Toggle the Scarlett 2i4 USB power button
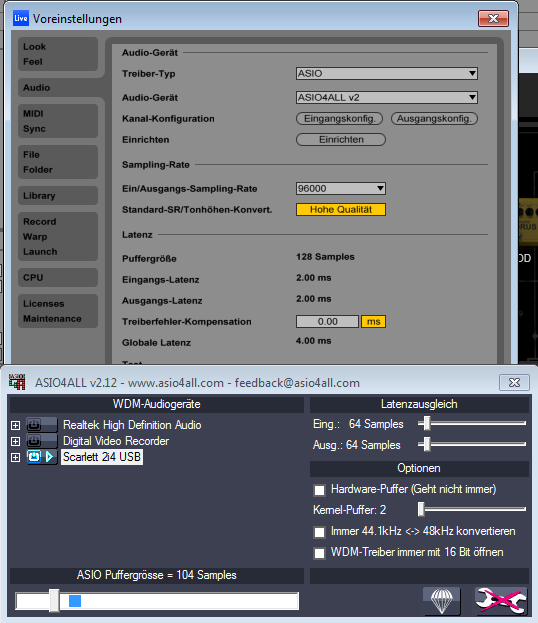Viewport: 538px width, 623px height. click(34, 457)
